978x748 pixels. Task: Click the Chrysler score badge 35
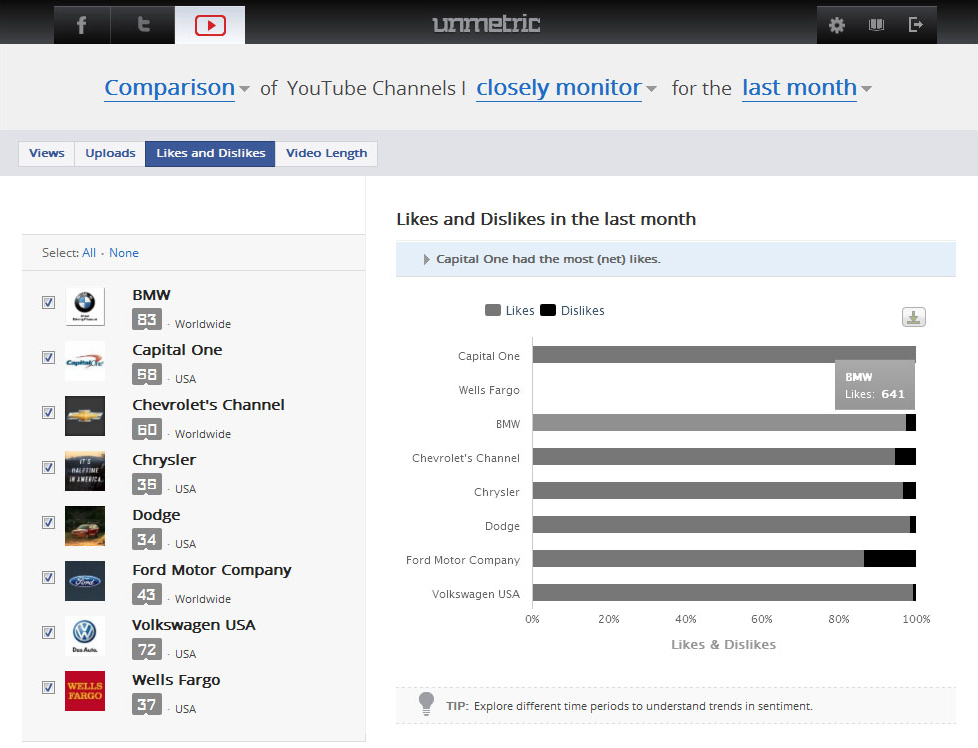147,484
